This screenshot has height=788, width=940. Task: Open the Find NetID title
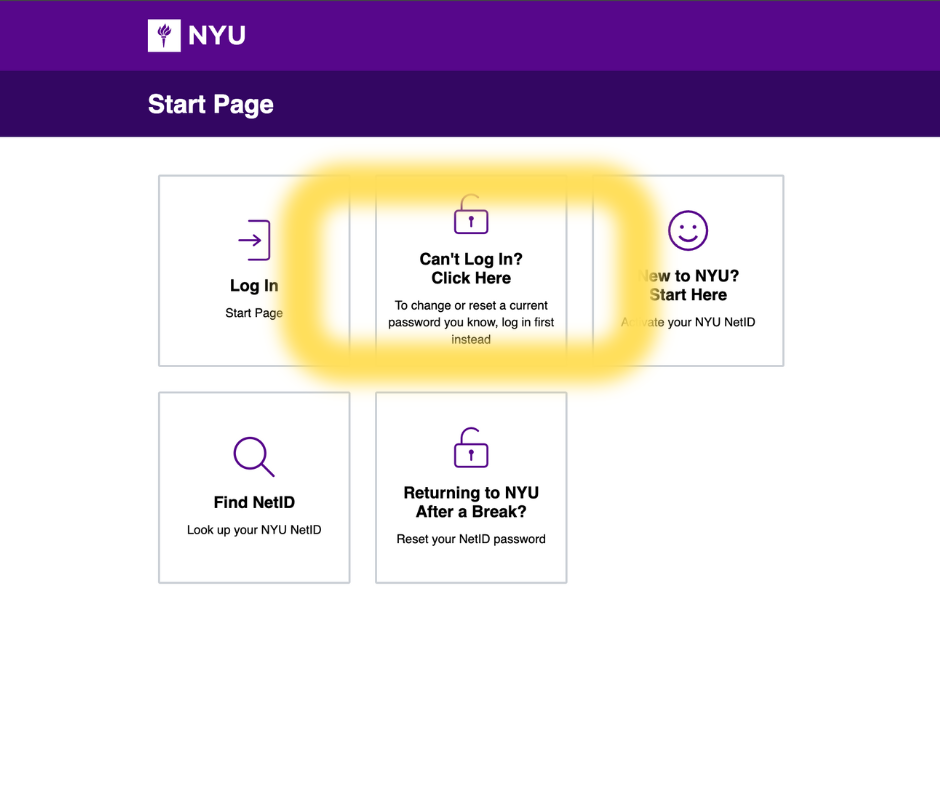coord(254,502)
